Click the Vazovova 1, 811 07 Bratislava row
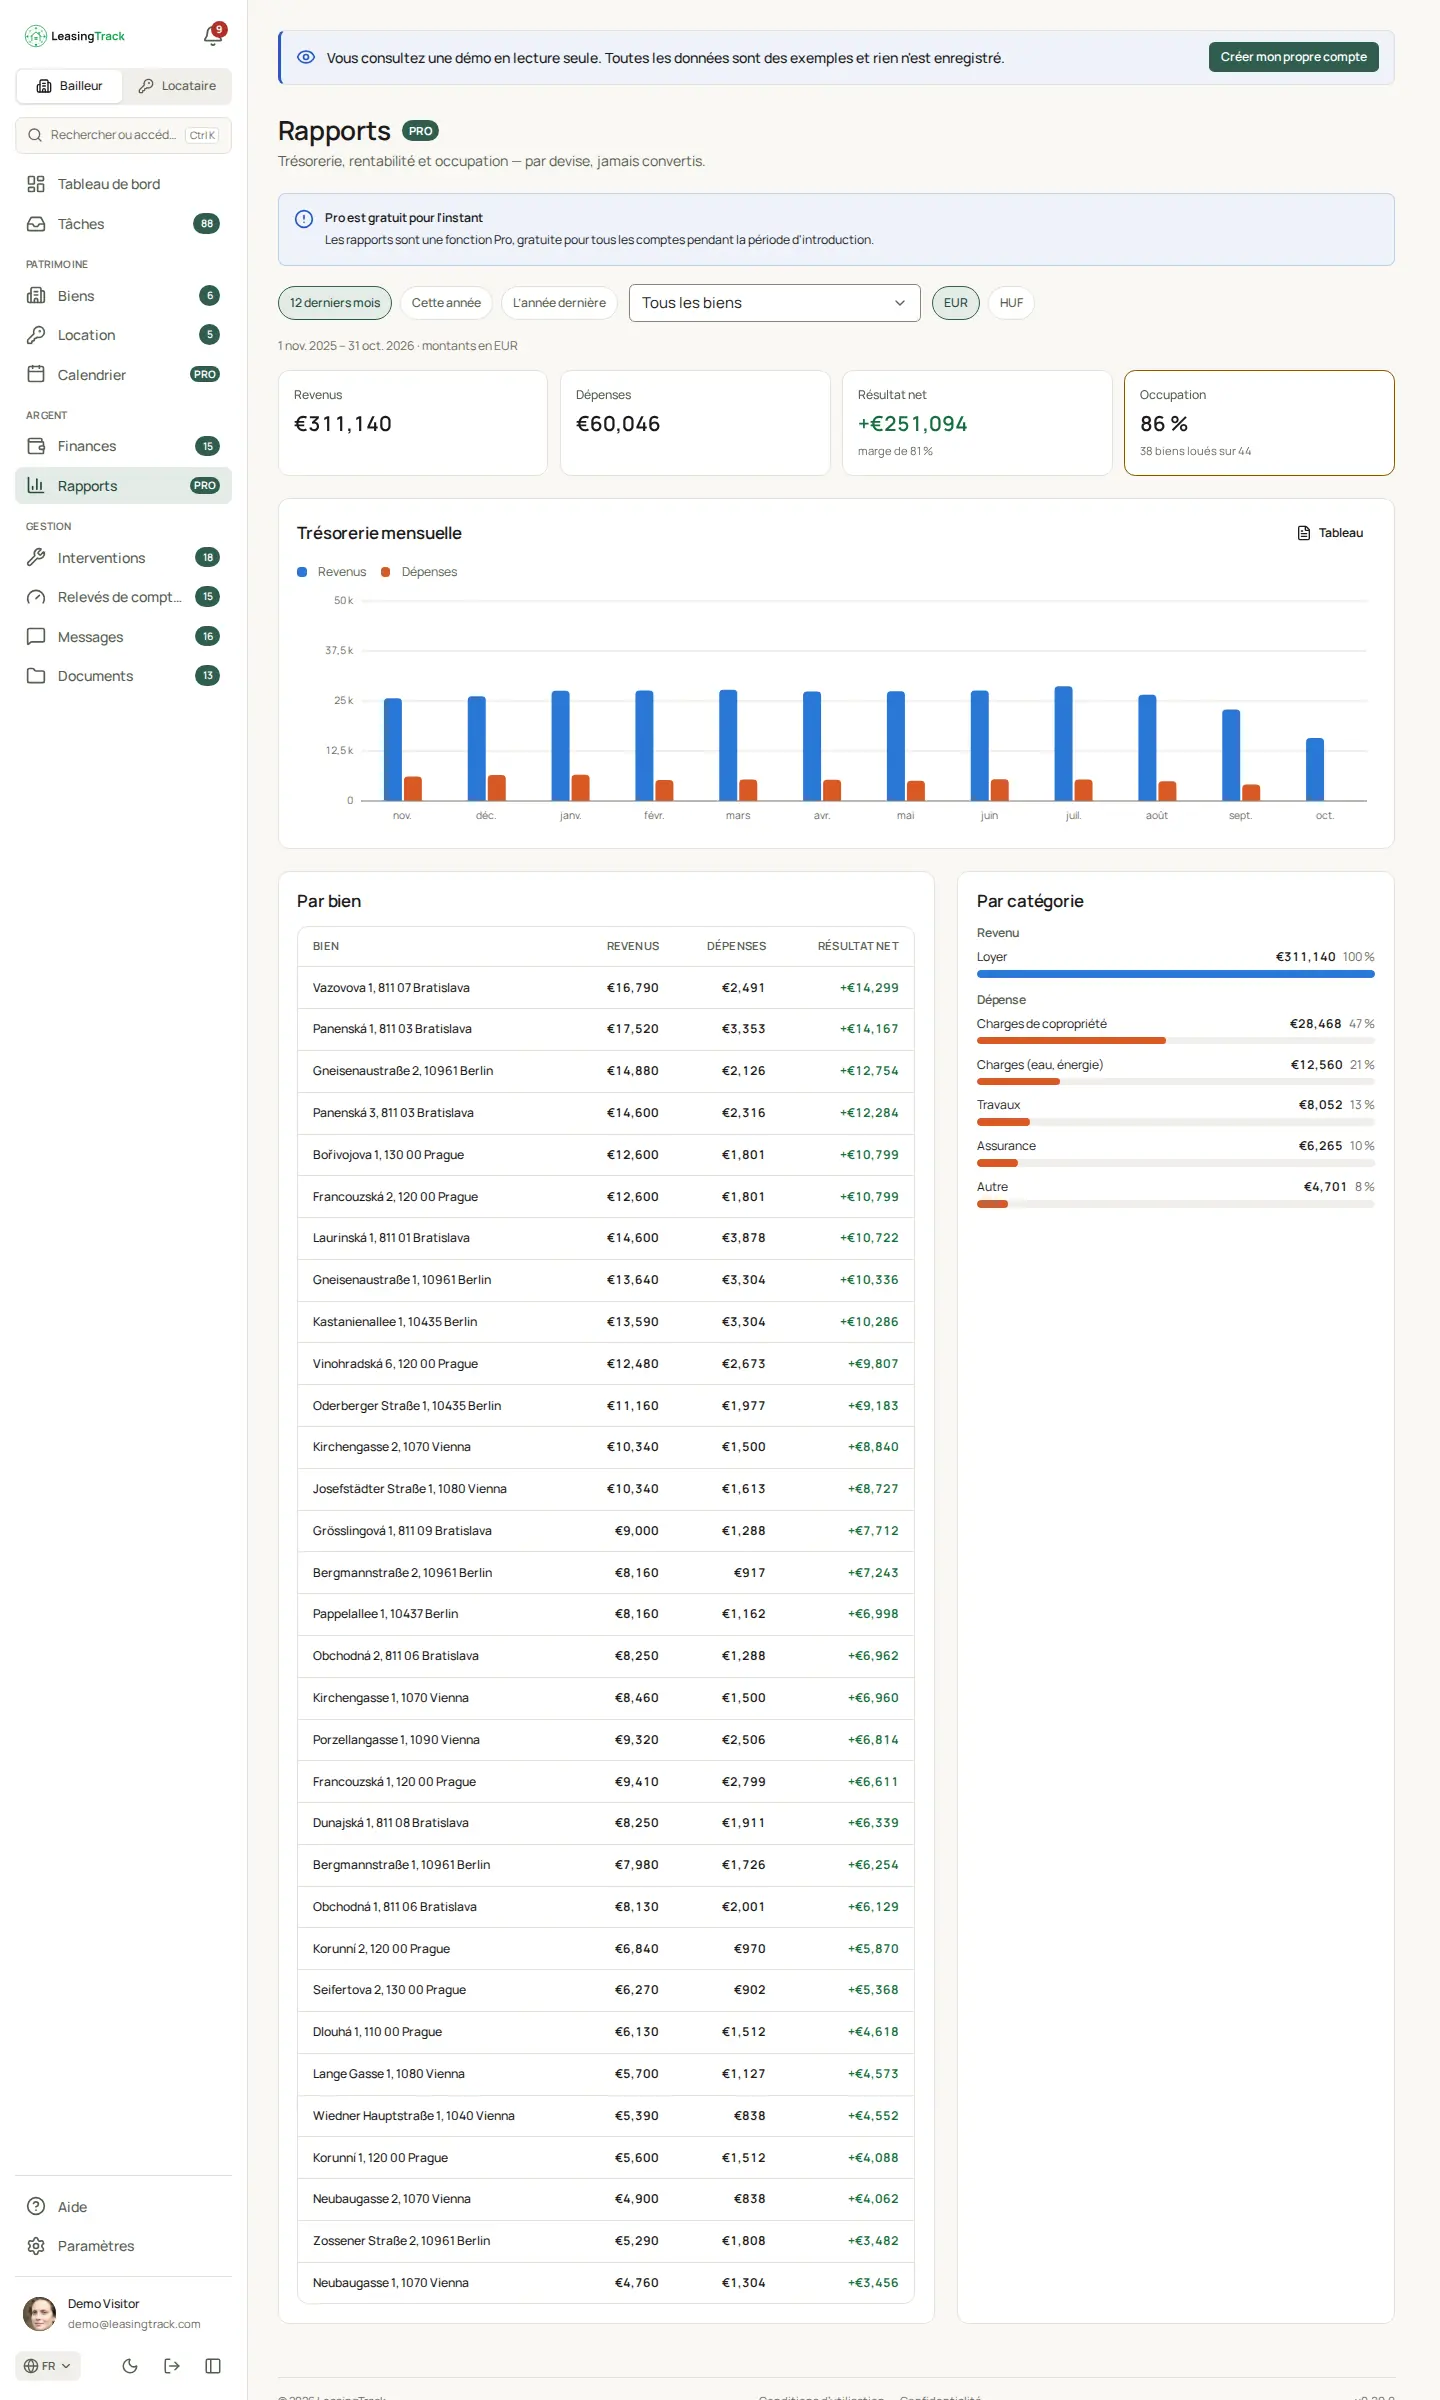 tap(606, 988)
